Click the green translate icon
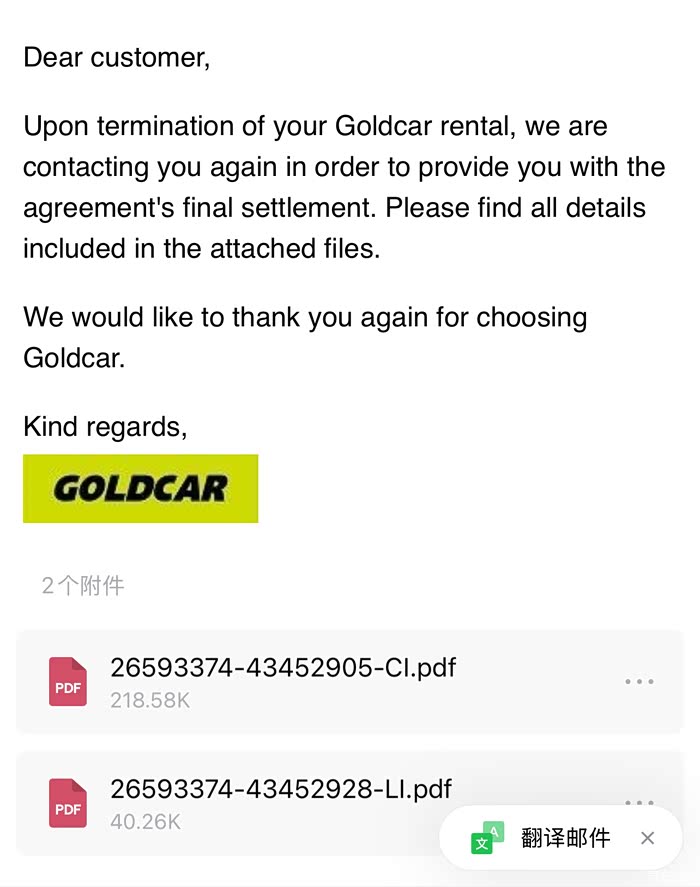The image size is (700, 887). click(487, 838)
